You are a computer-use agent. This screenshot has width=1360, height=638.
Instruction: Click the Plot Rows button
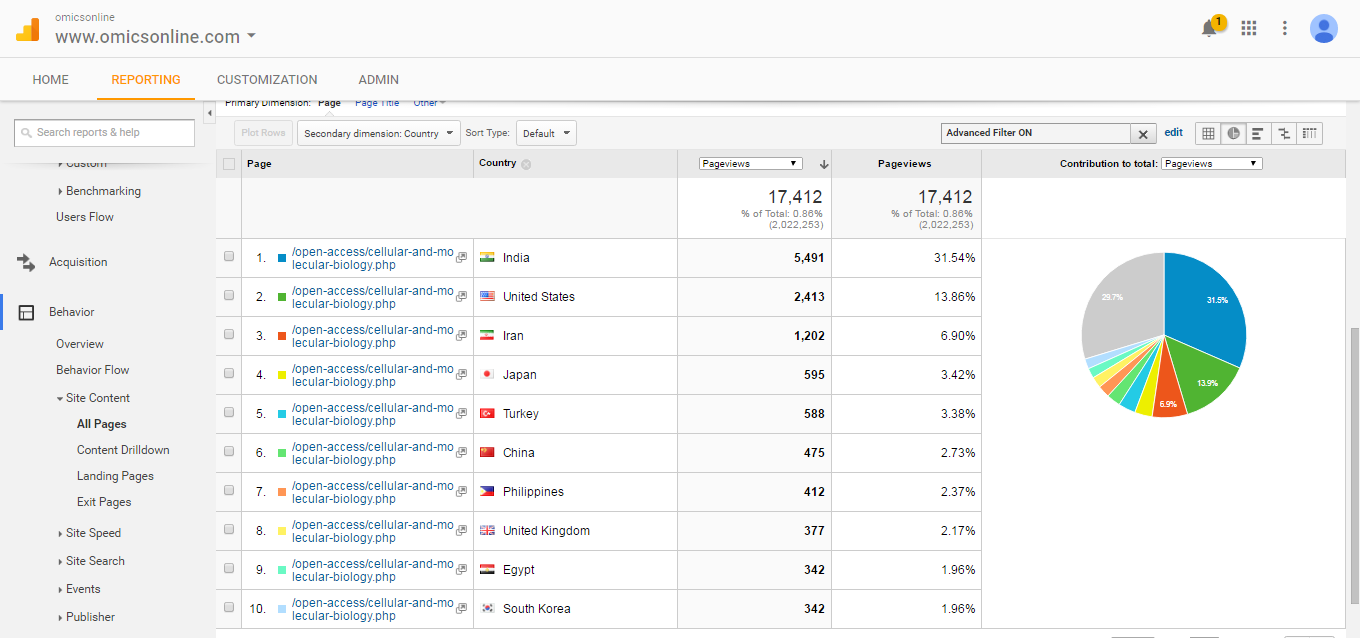click(263, 133)
